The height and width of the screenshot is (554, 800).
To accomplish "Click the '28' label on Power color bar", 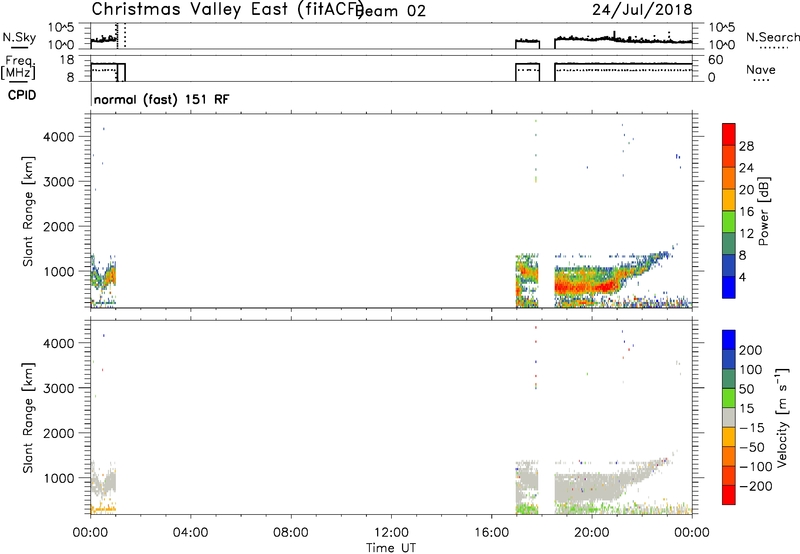I will click(746, 146).
